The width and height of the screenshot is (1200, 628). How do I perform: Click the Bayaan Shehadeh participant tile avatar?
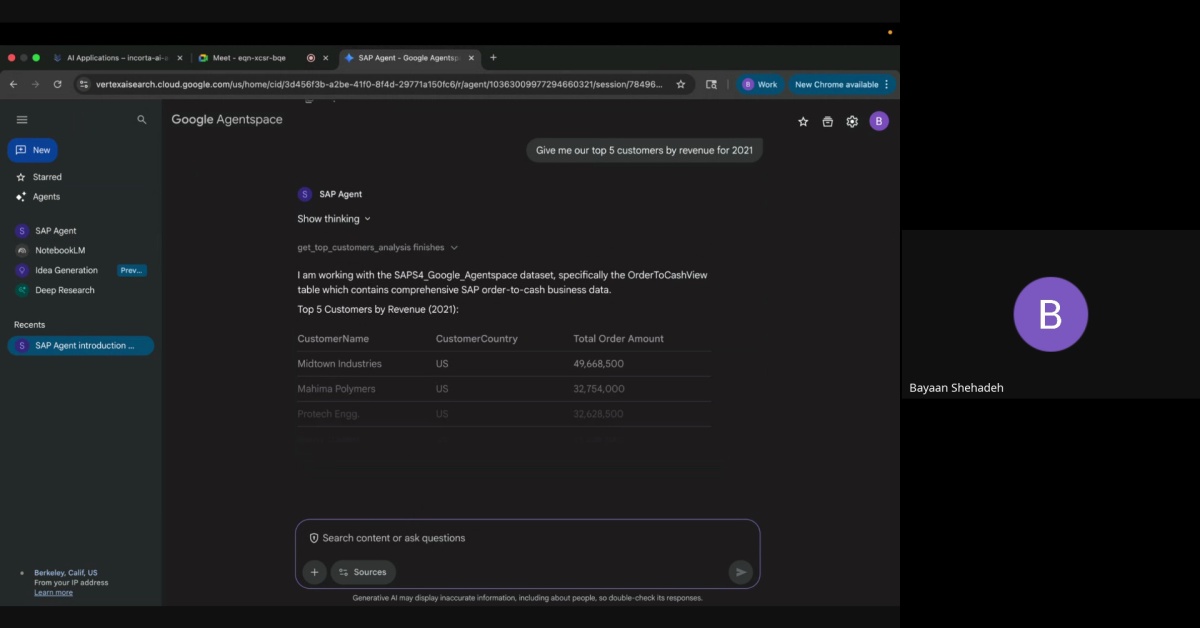[x=1051, y=315]
